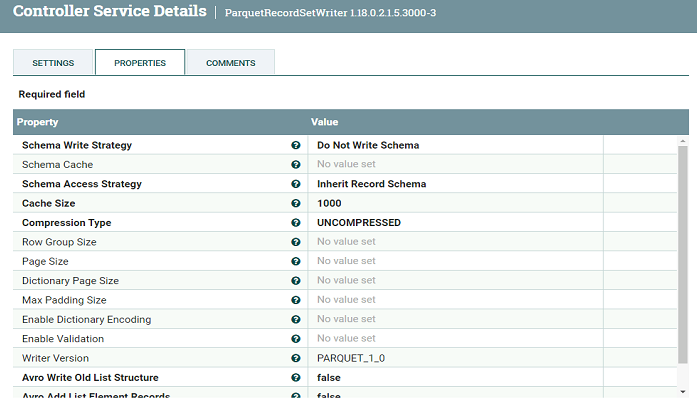Select the Max Padding Size property name

[x=64, y=300]
